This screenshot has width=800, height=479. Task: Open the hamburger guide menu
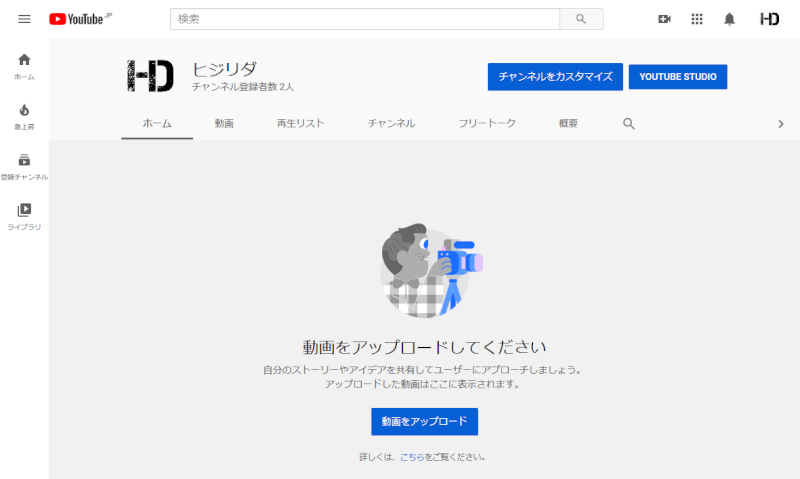point(24,19)
